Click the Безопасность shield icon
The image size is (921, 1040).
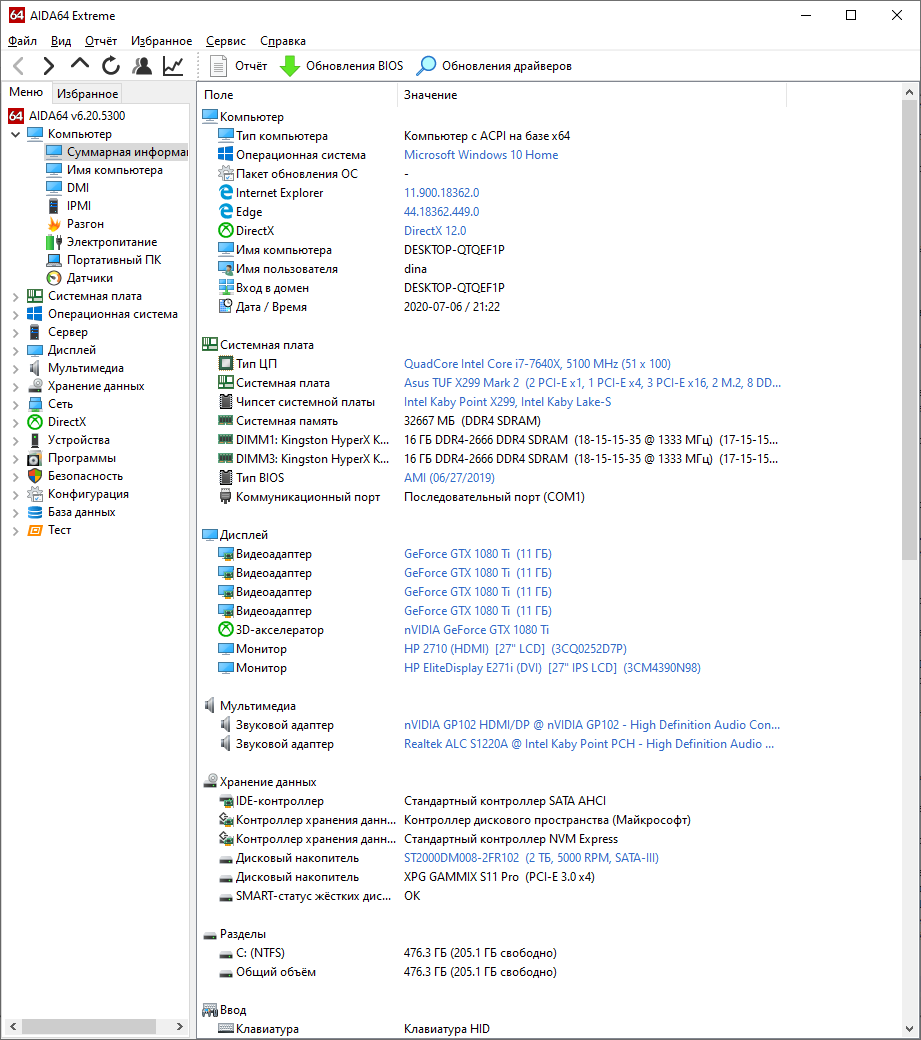click(x=35, y=476)
